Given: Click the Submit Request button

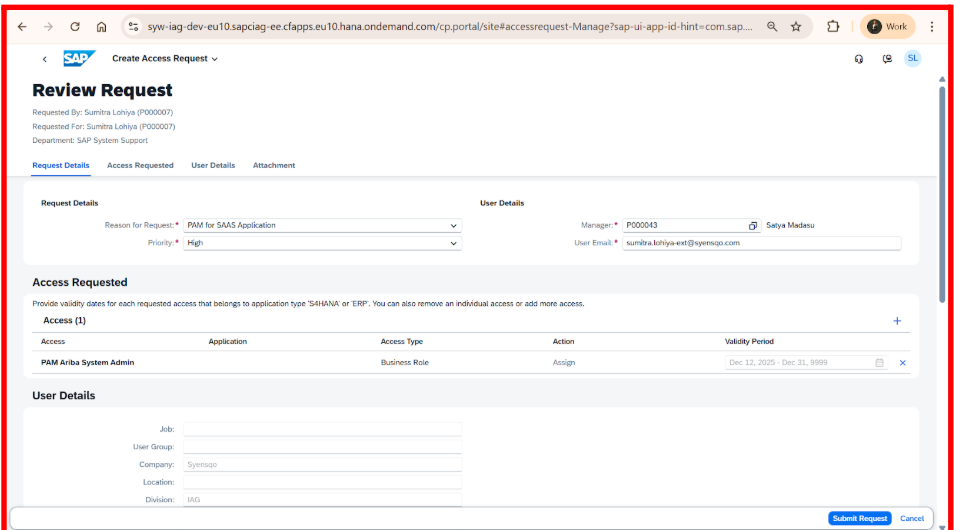Looking at the screenshot, I should click(859, 518).
